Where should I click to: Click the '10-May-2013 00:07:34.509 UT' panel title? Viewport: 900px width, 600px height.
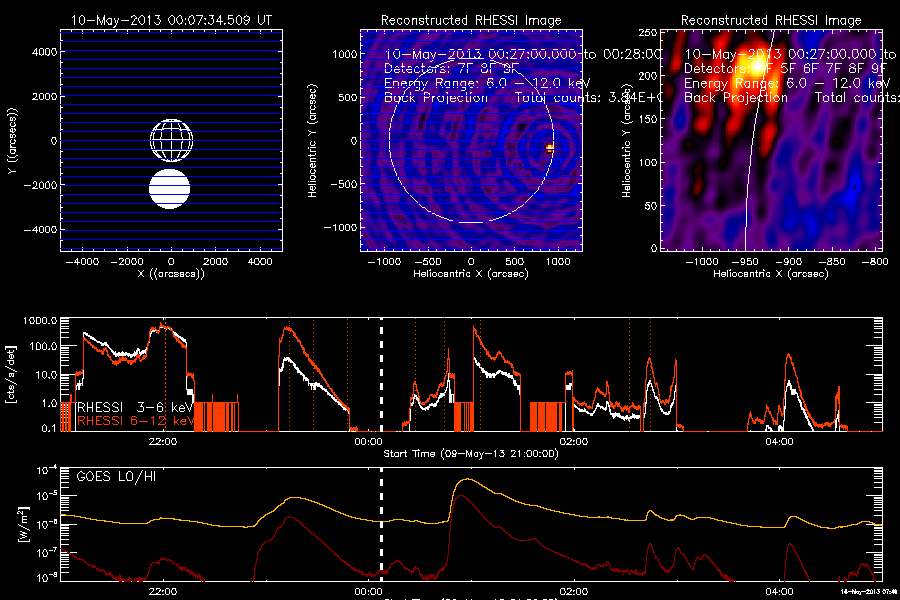171,20
